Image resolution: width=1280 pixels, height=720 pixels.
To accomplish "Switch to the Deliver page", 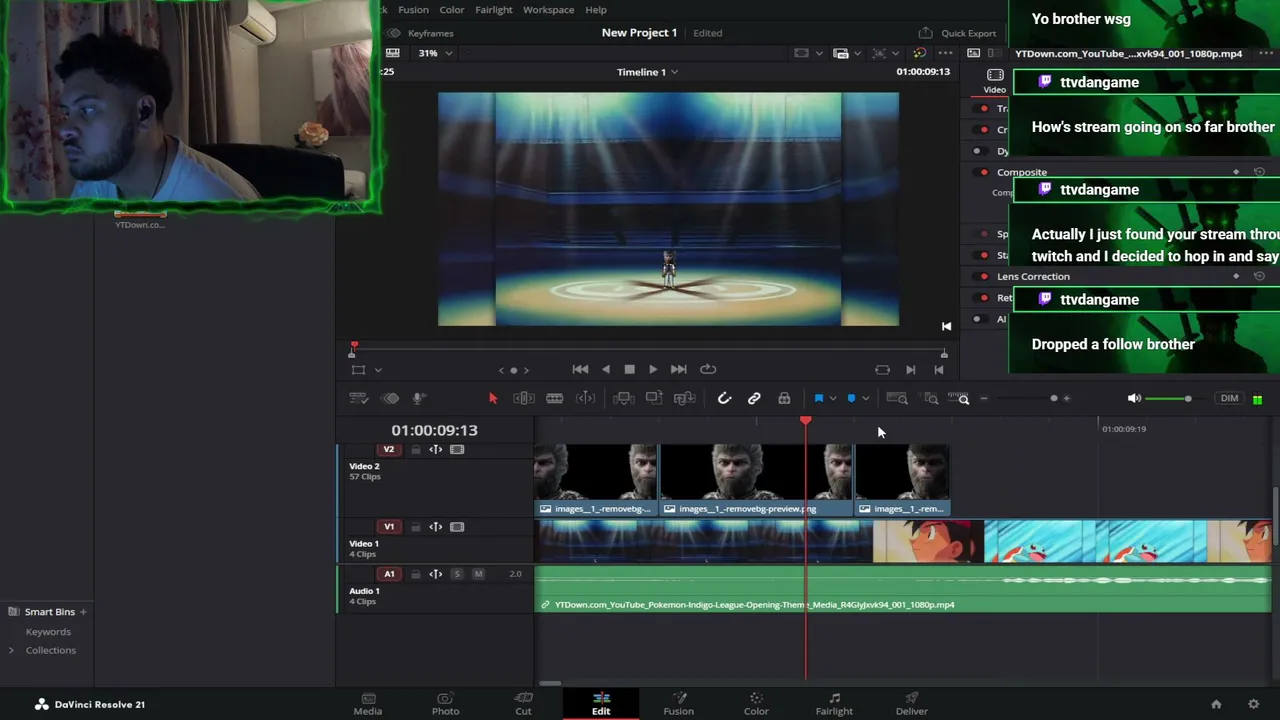I will click(x=911, y=704).
